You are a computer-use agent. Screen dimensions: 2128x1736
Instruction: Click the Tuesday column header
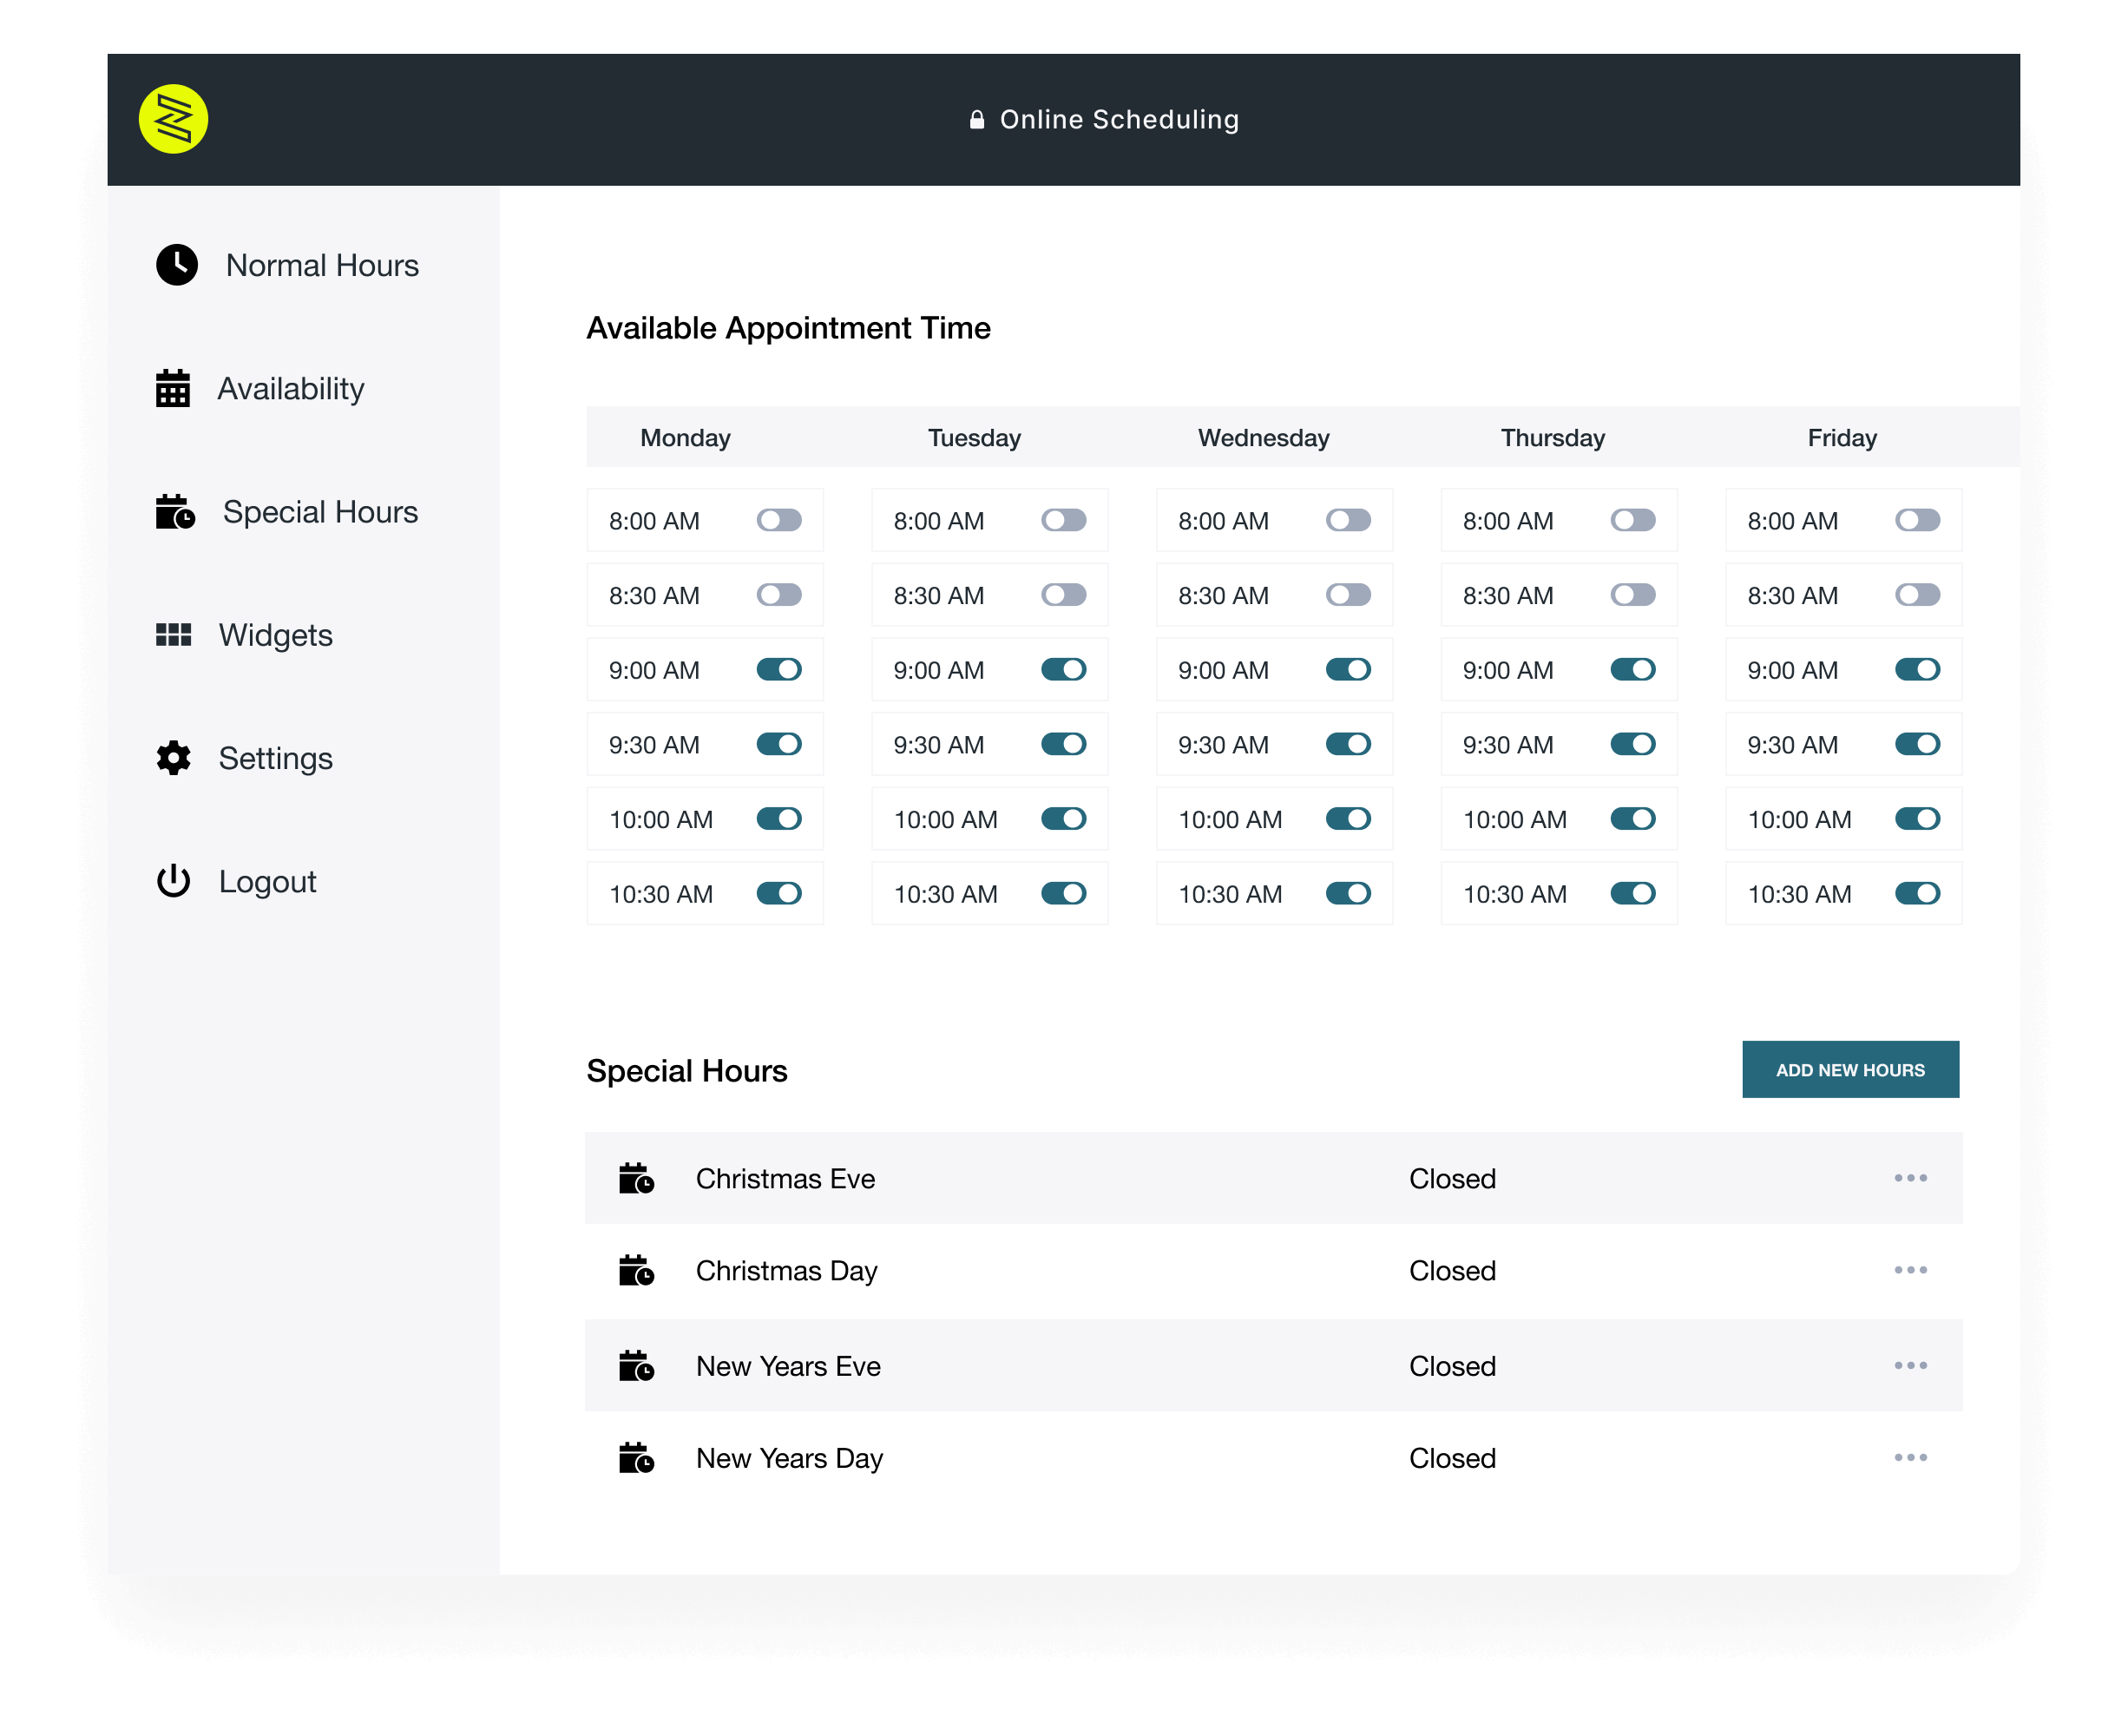tap(974, 438)
